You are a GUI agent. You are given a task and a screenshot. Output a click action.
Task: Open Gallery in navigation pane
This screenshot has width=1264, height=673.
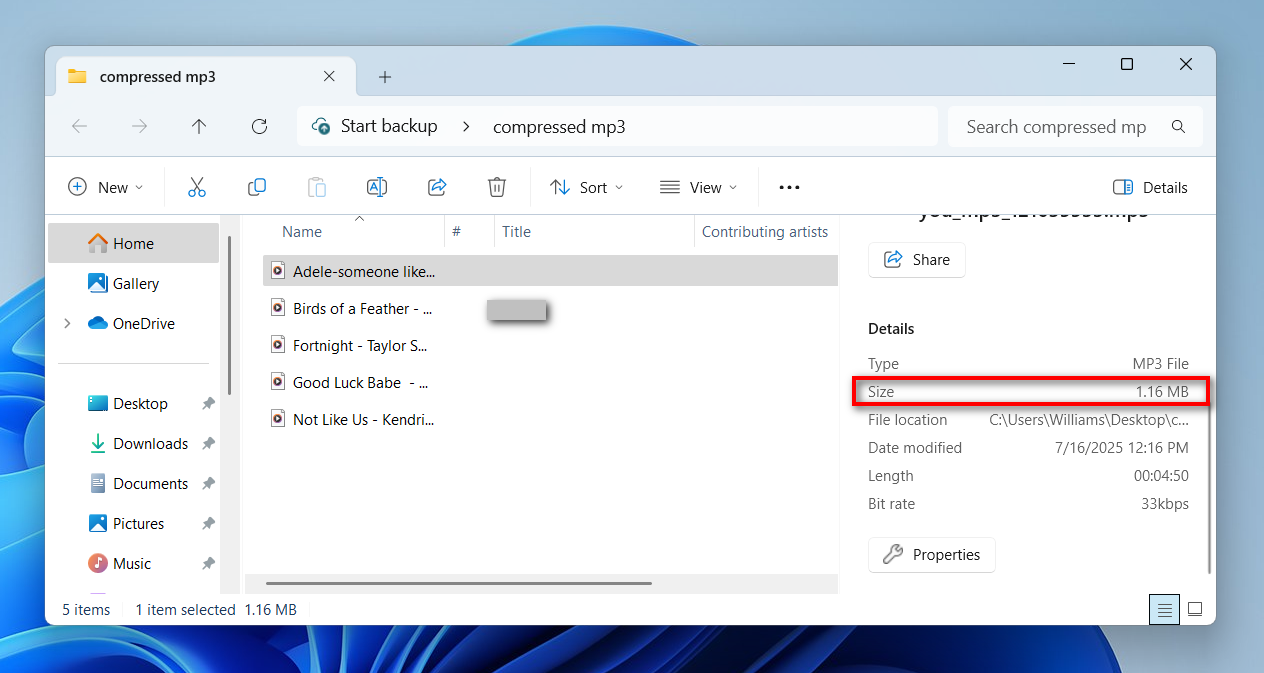(134, 283)
